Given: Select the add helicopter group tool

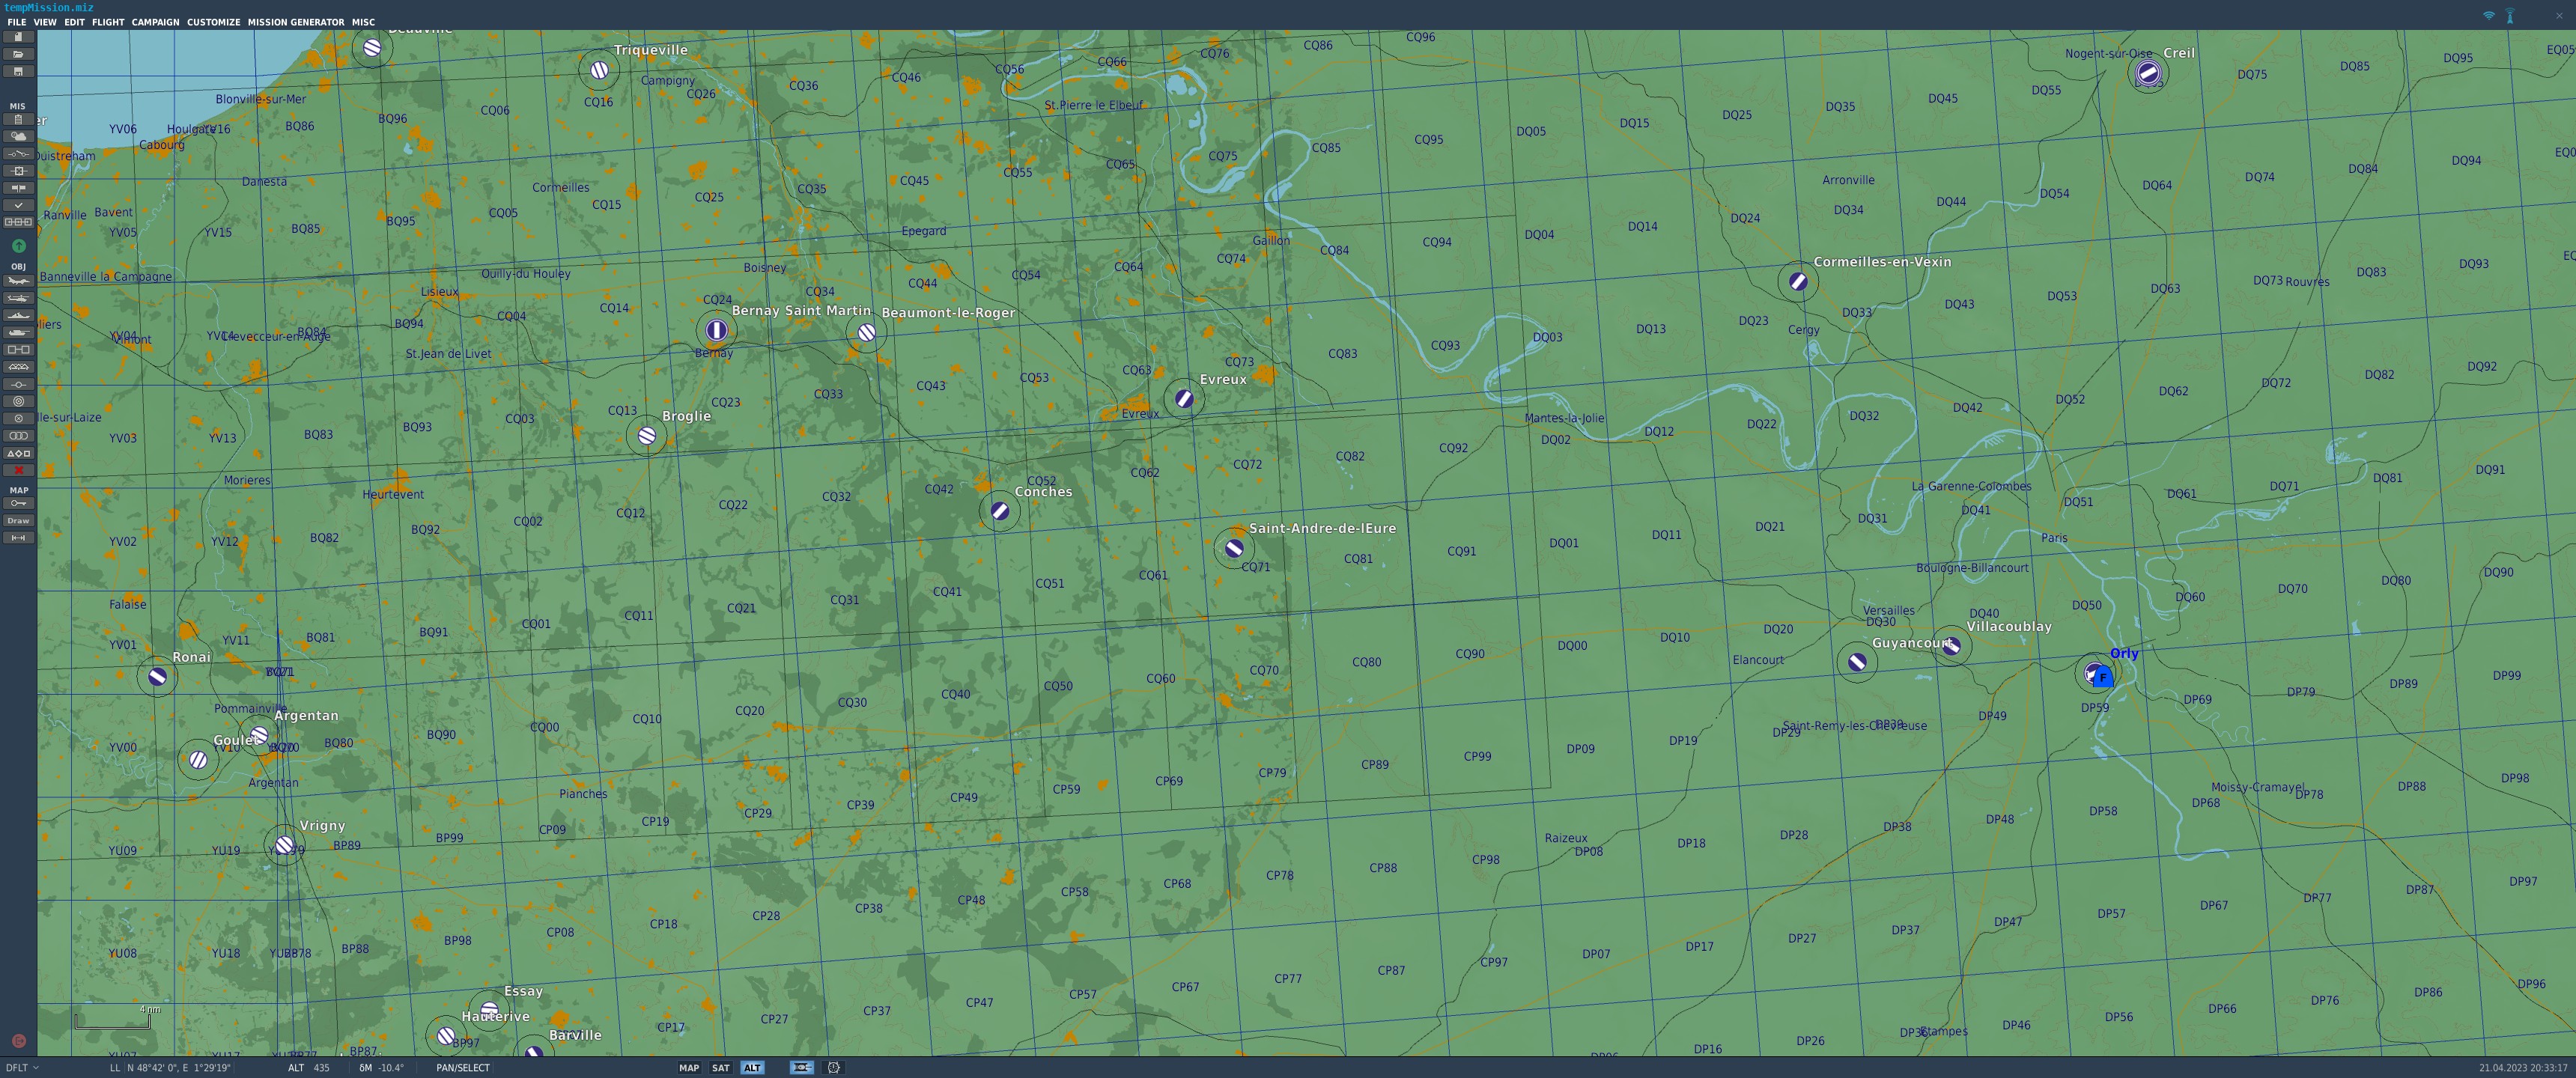Looking at the screenshot, I should (18, 299).
